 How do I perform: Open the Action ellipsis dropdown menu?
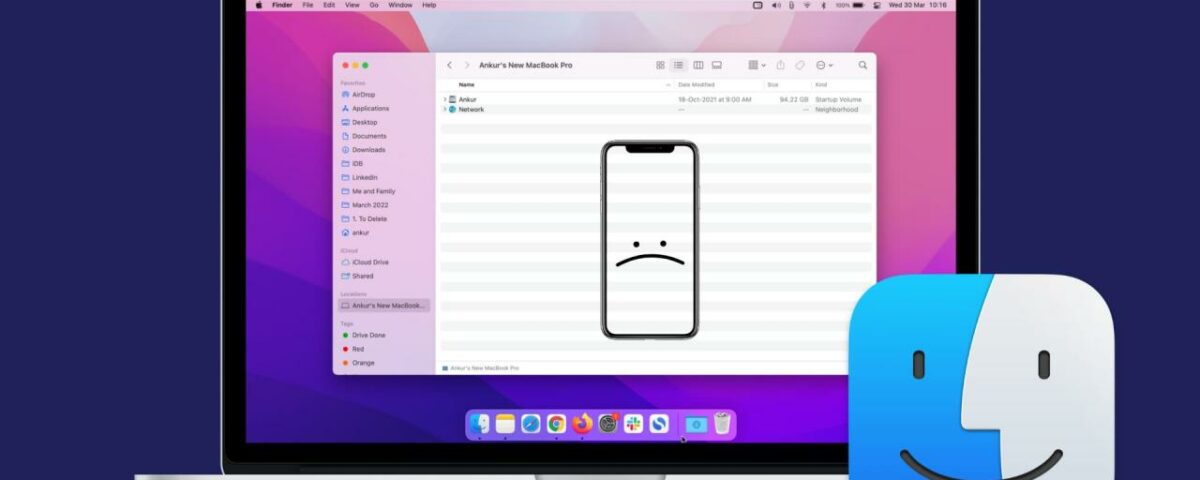pyautogui.click(x=824, y=65)
